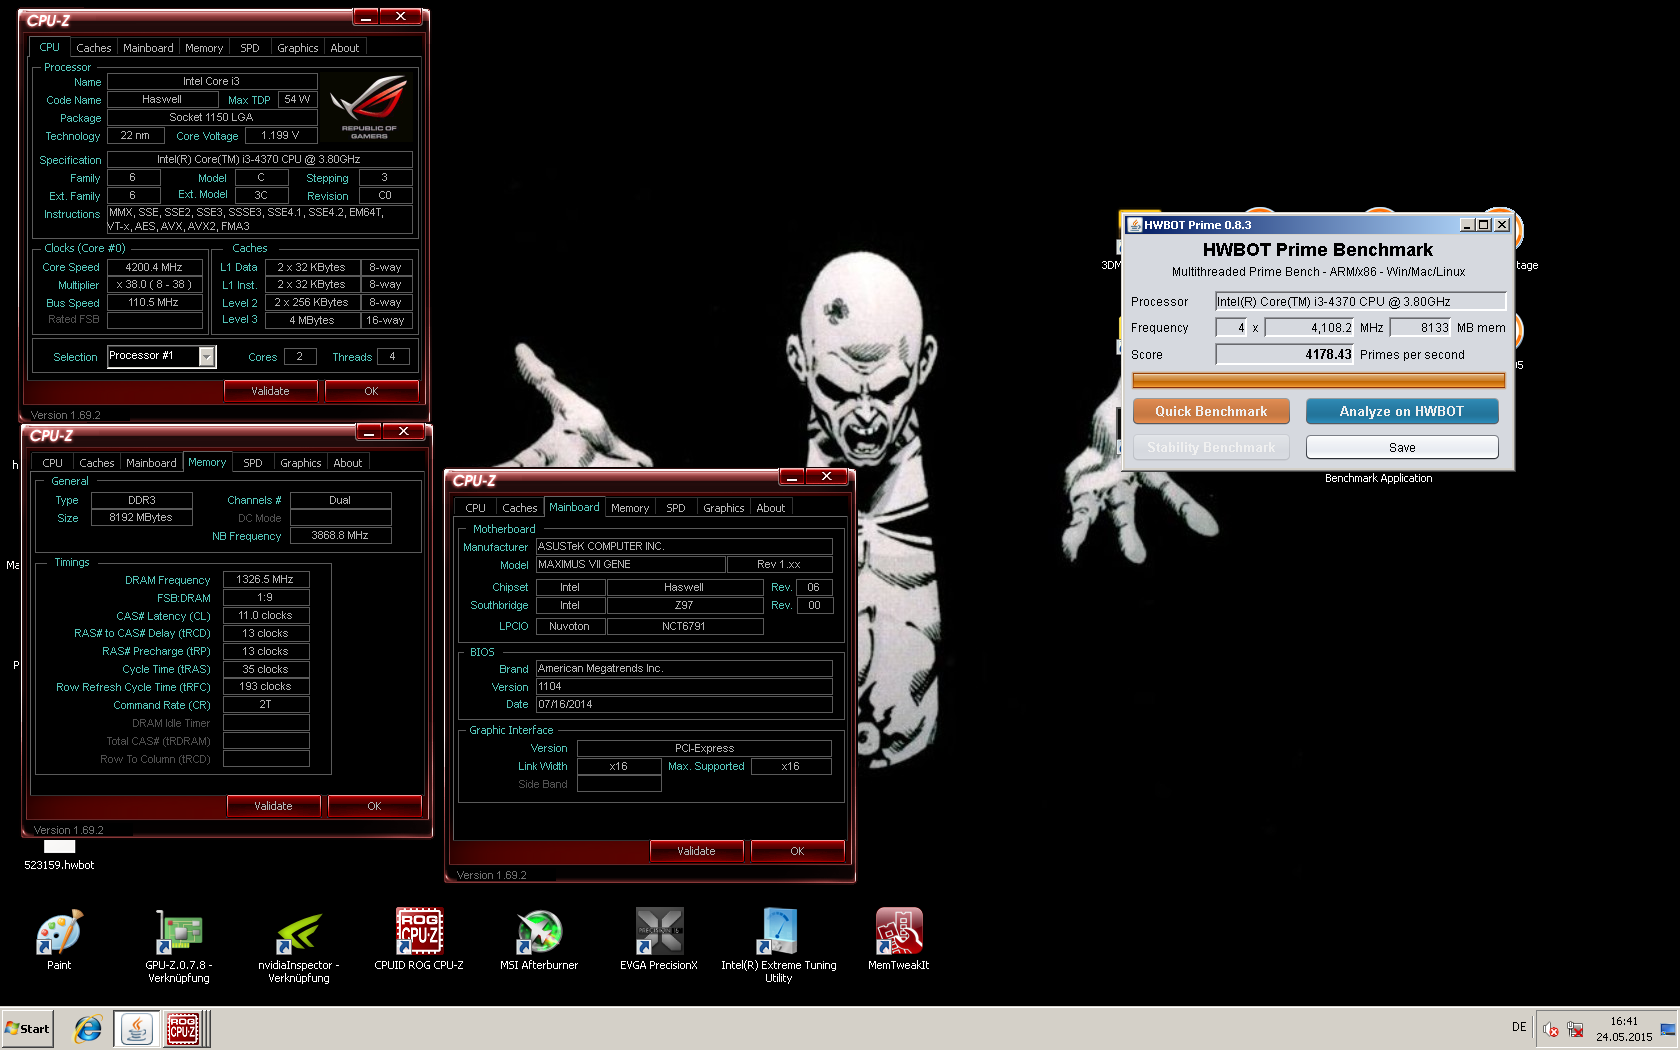
Task: Click Validate in the Mainboard CPU-Z window
Action: (x=696, y=851)
